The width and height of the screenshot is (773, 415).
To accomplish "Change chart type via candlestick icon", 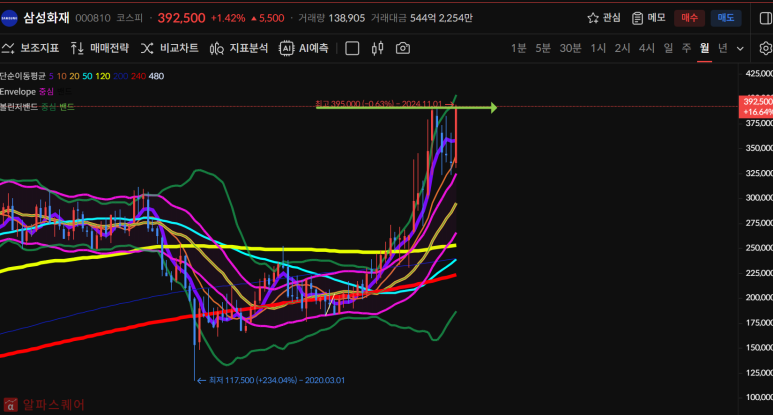I will pos(378,48).
